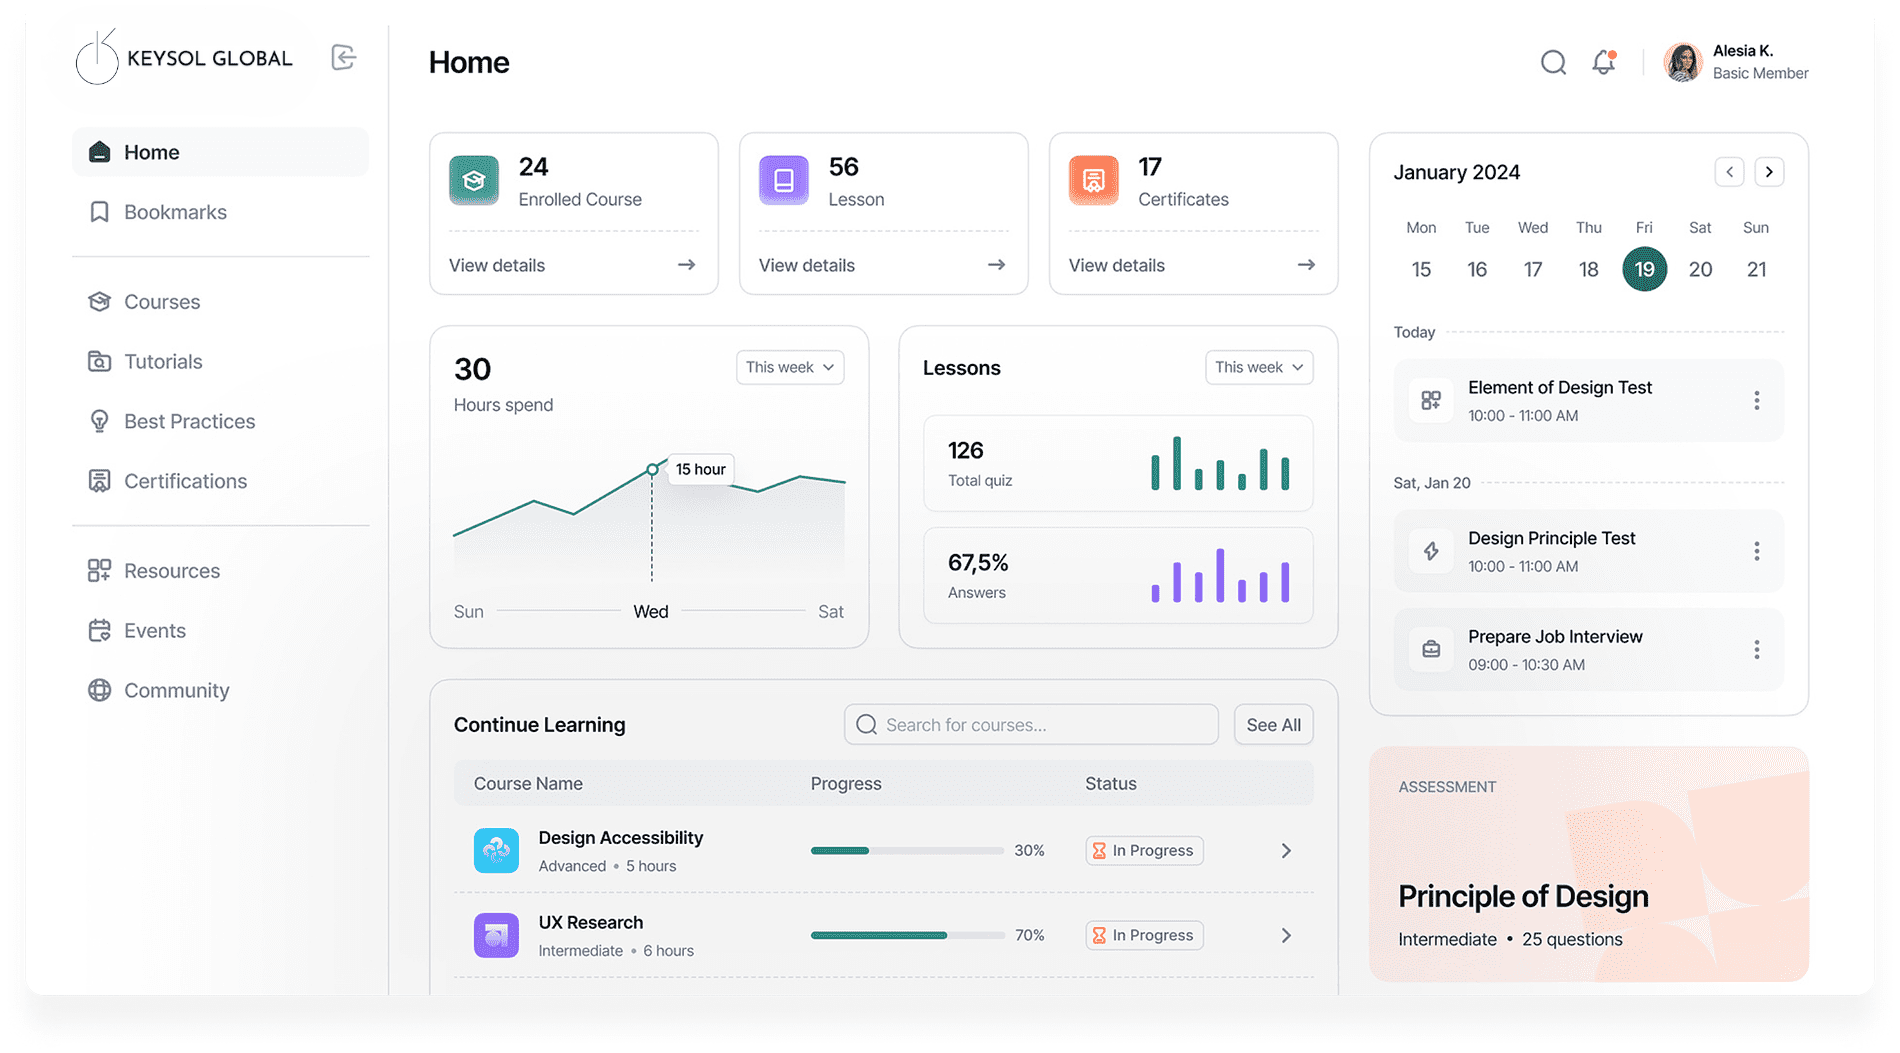Image resolution: width=1900 pixels, height=1053 pixels.
Task: Expand Hours spend This week dropdown
Action: [x=790, y=368]
